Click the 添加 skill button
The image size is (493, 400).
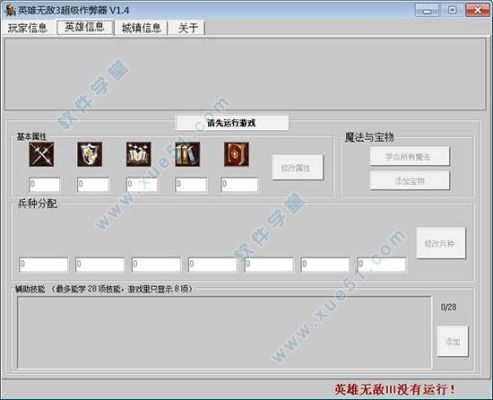(x=452, y=341)
